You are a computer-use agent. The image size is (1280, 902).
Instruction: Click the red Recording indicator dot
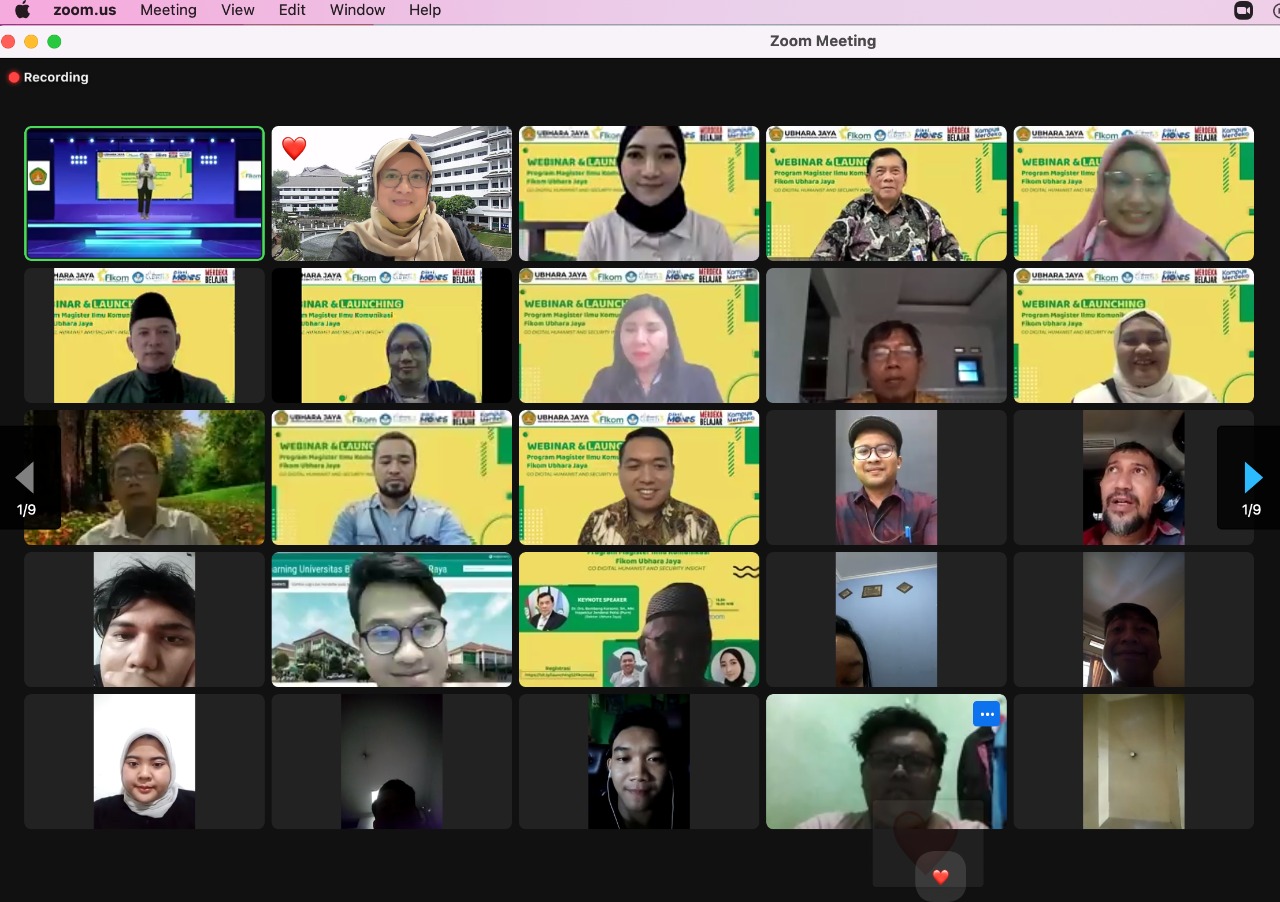point(12,76)
